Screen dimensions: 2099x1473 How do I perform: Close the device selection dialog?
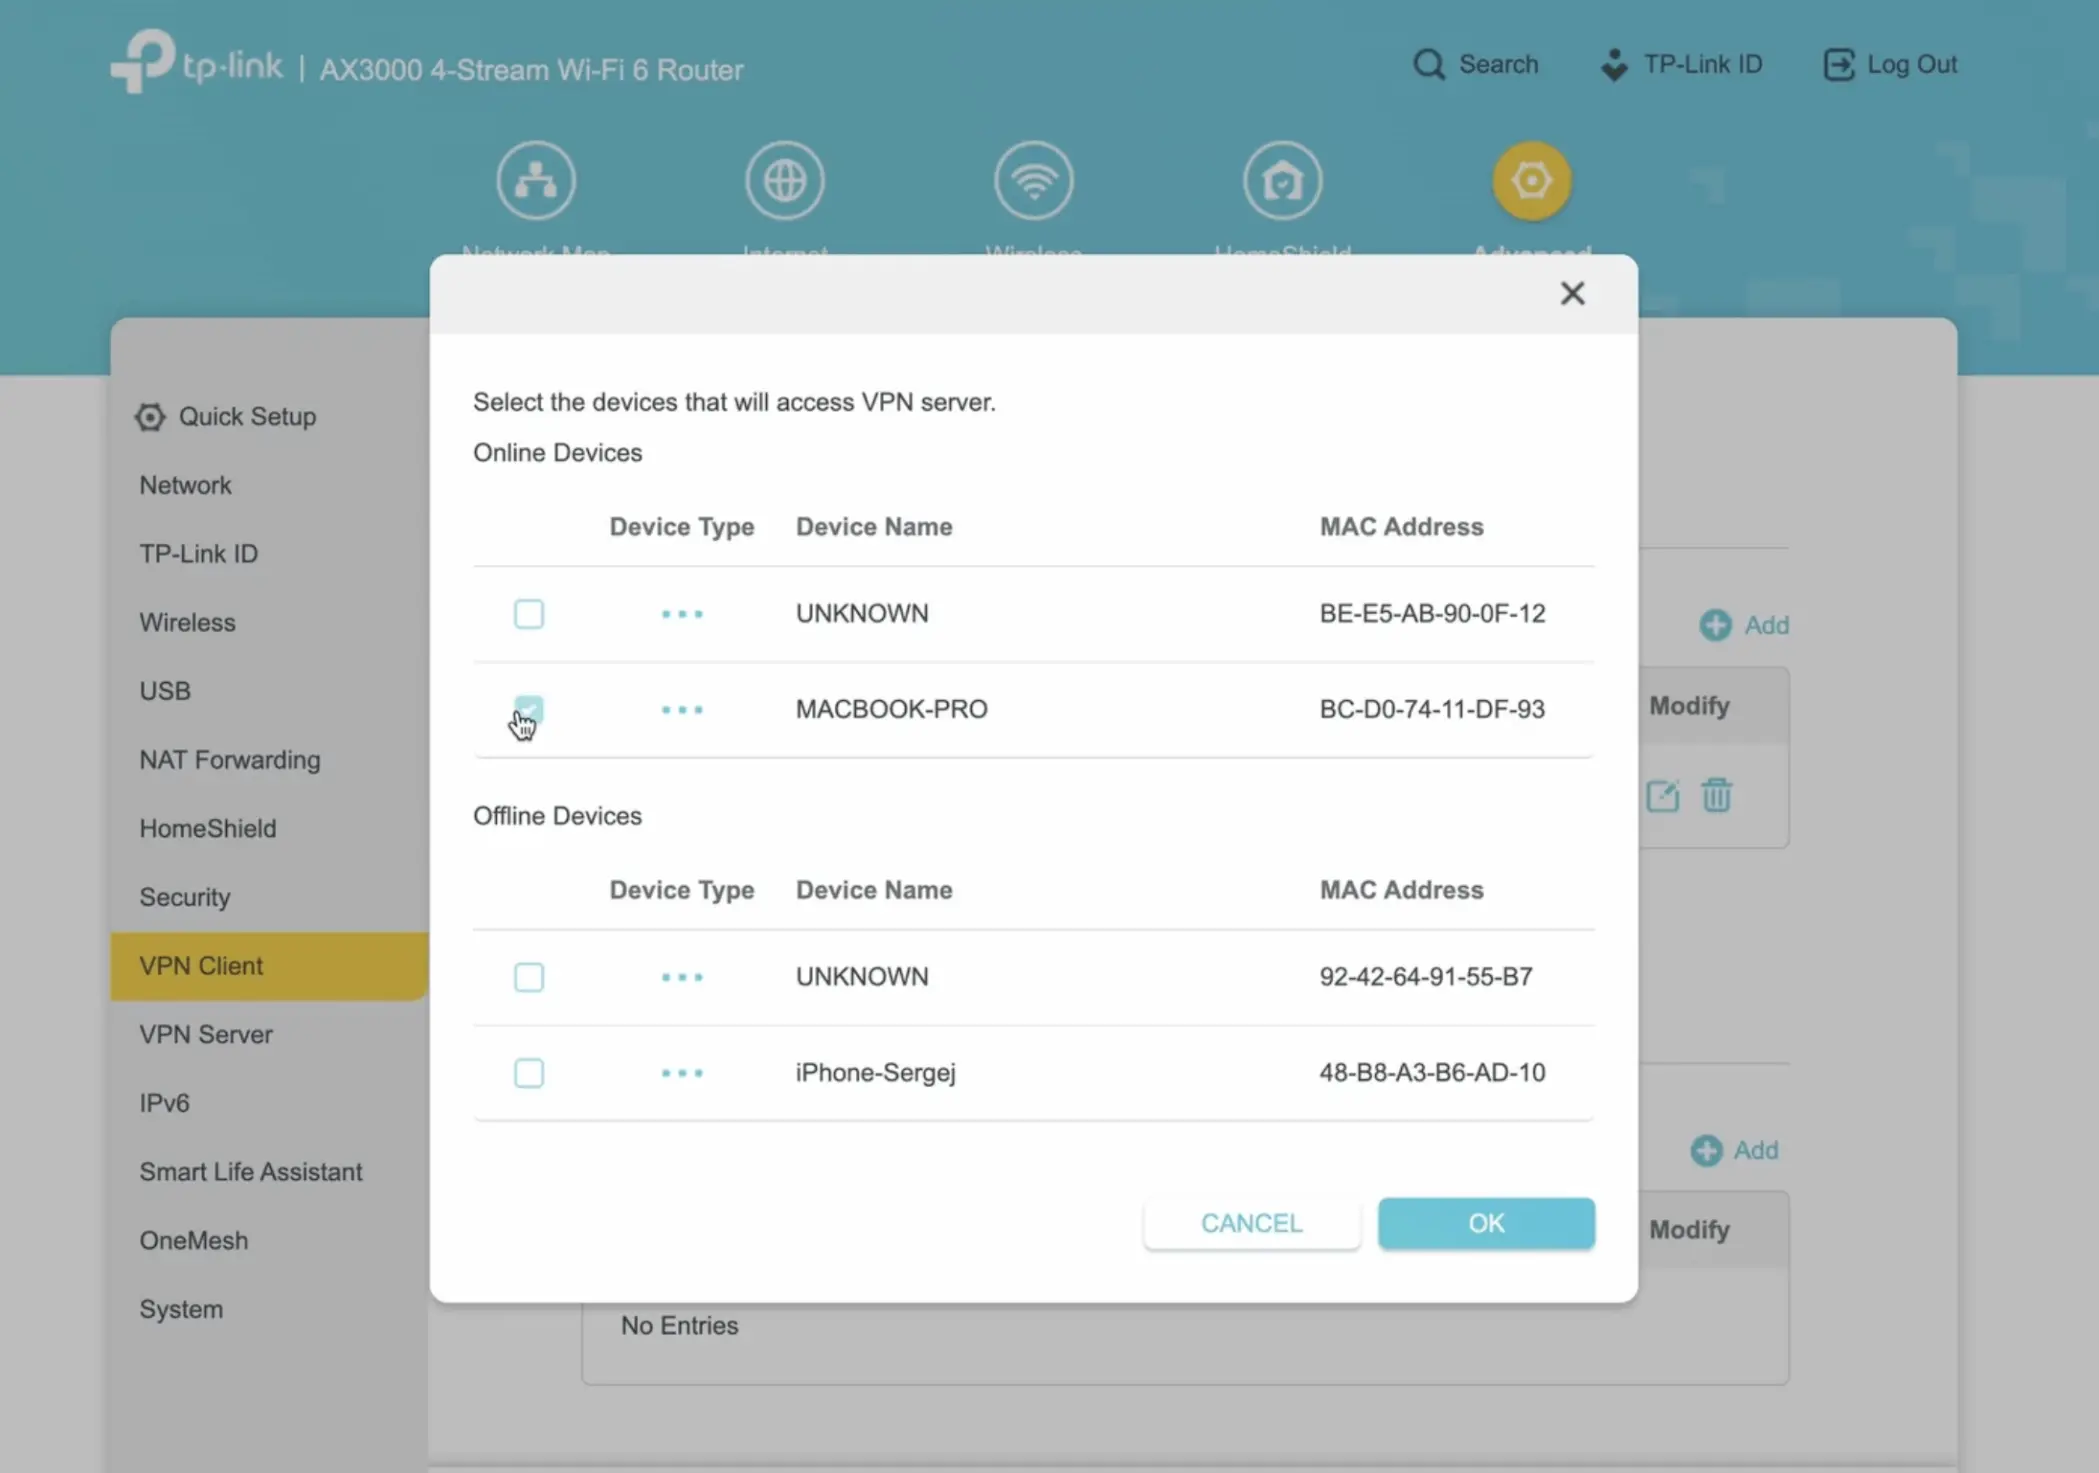tap(1572, 293)
